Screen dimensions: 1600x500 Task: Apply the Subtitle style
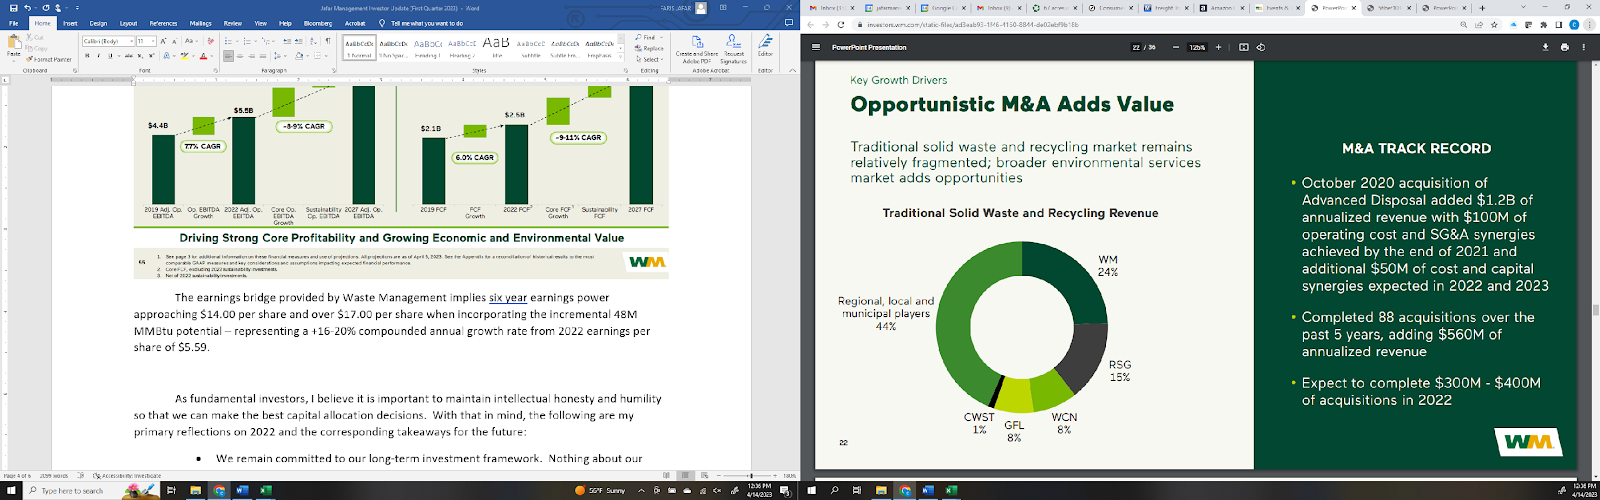point(531,49)
